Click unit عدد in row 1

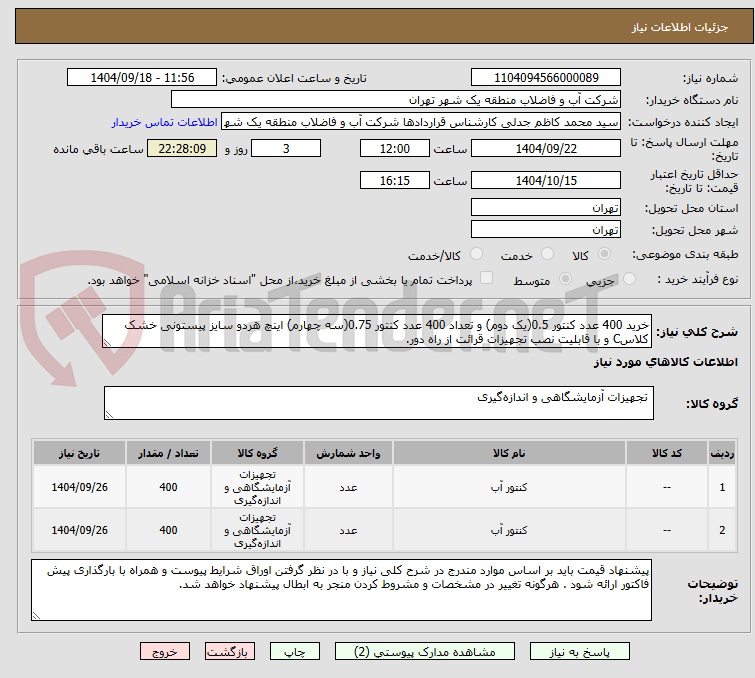pyautogui.click(x=348, y=487)
